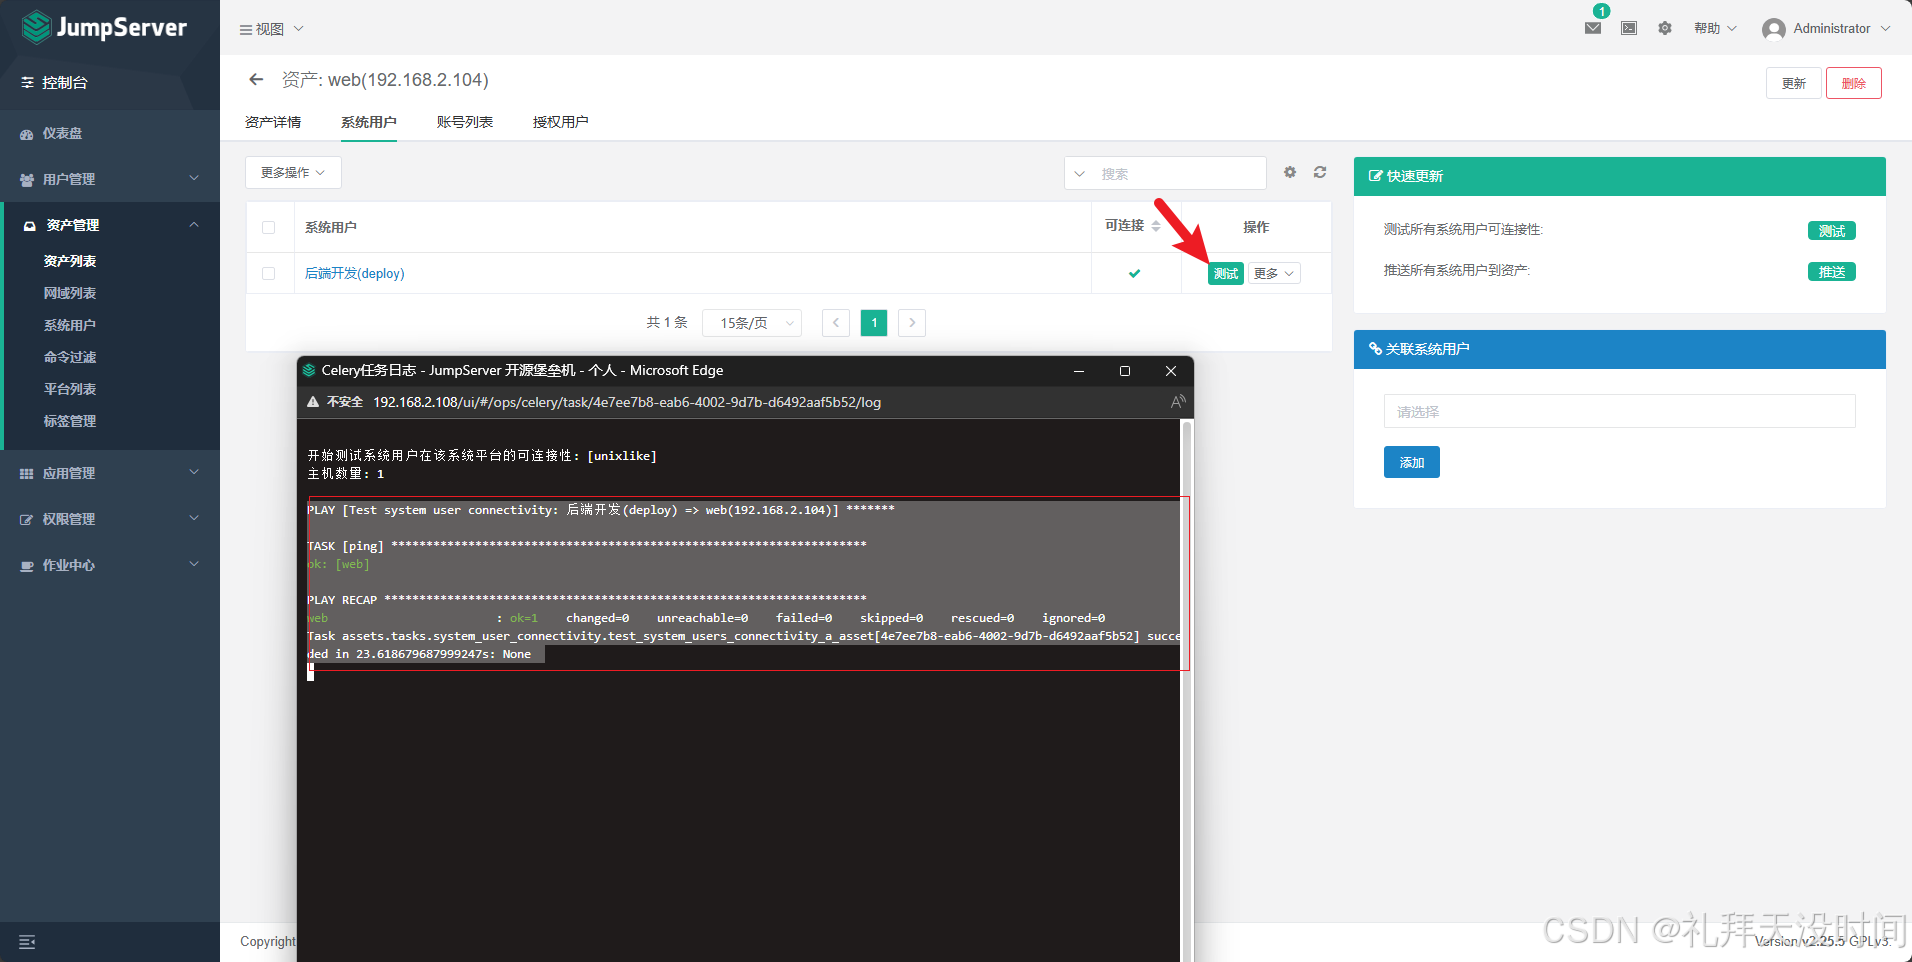Open the mail notifications icon
The width and height of the screenshot is (1912, 962).
tap(1593, 28)
